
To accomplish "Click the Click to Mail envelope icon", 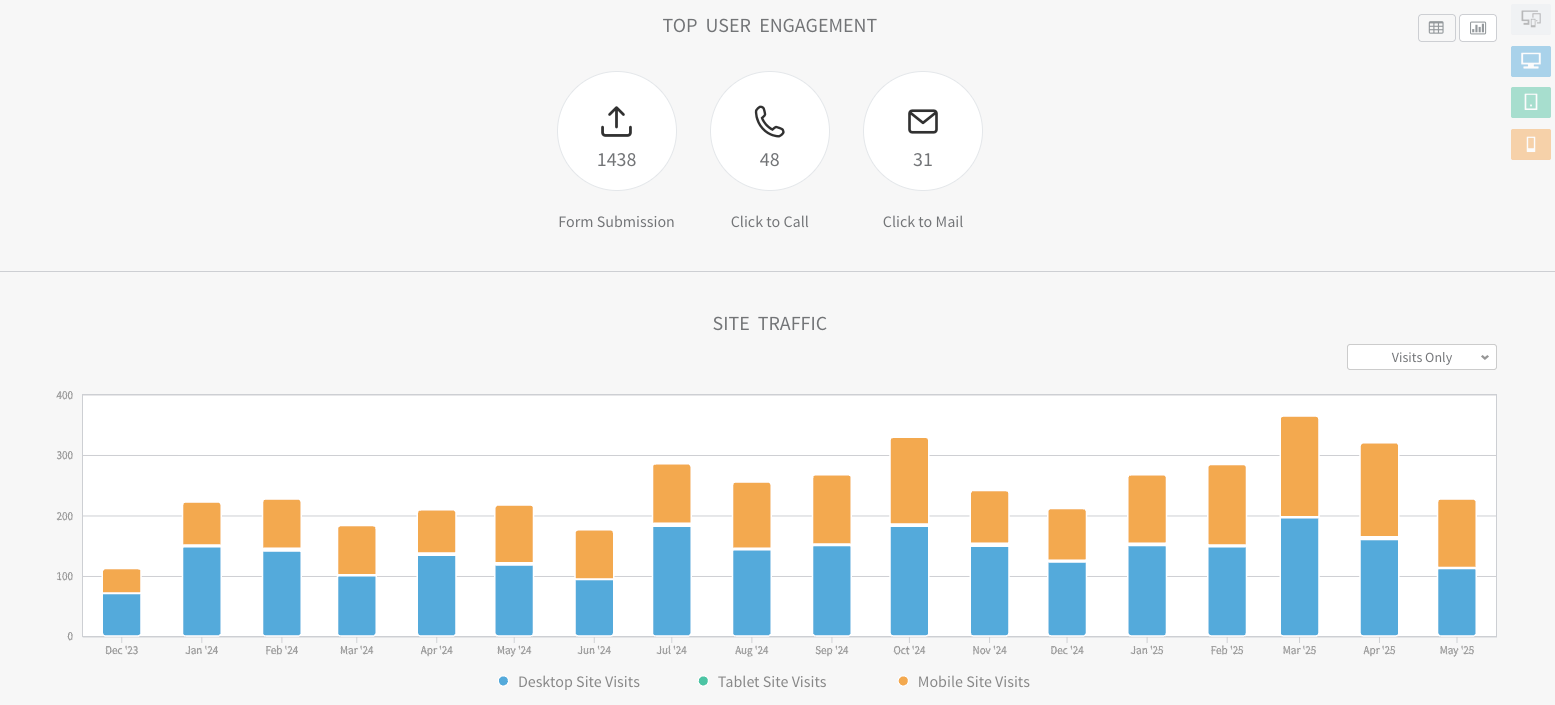I will pyautogui.click(x=922, y=122).
